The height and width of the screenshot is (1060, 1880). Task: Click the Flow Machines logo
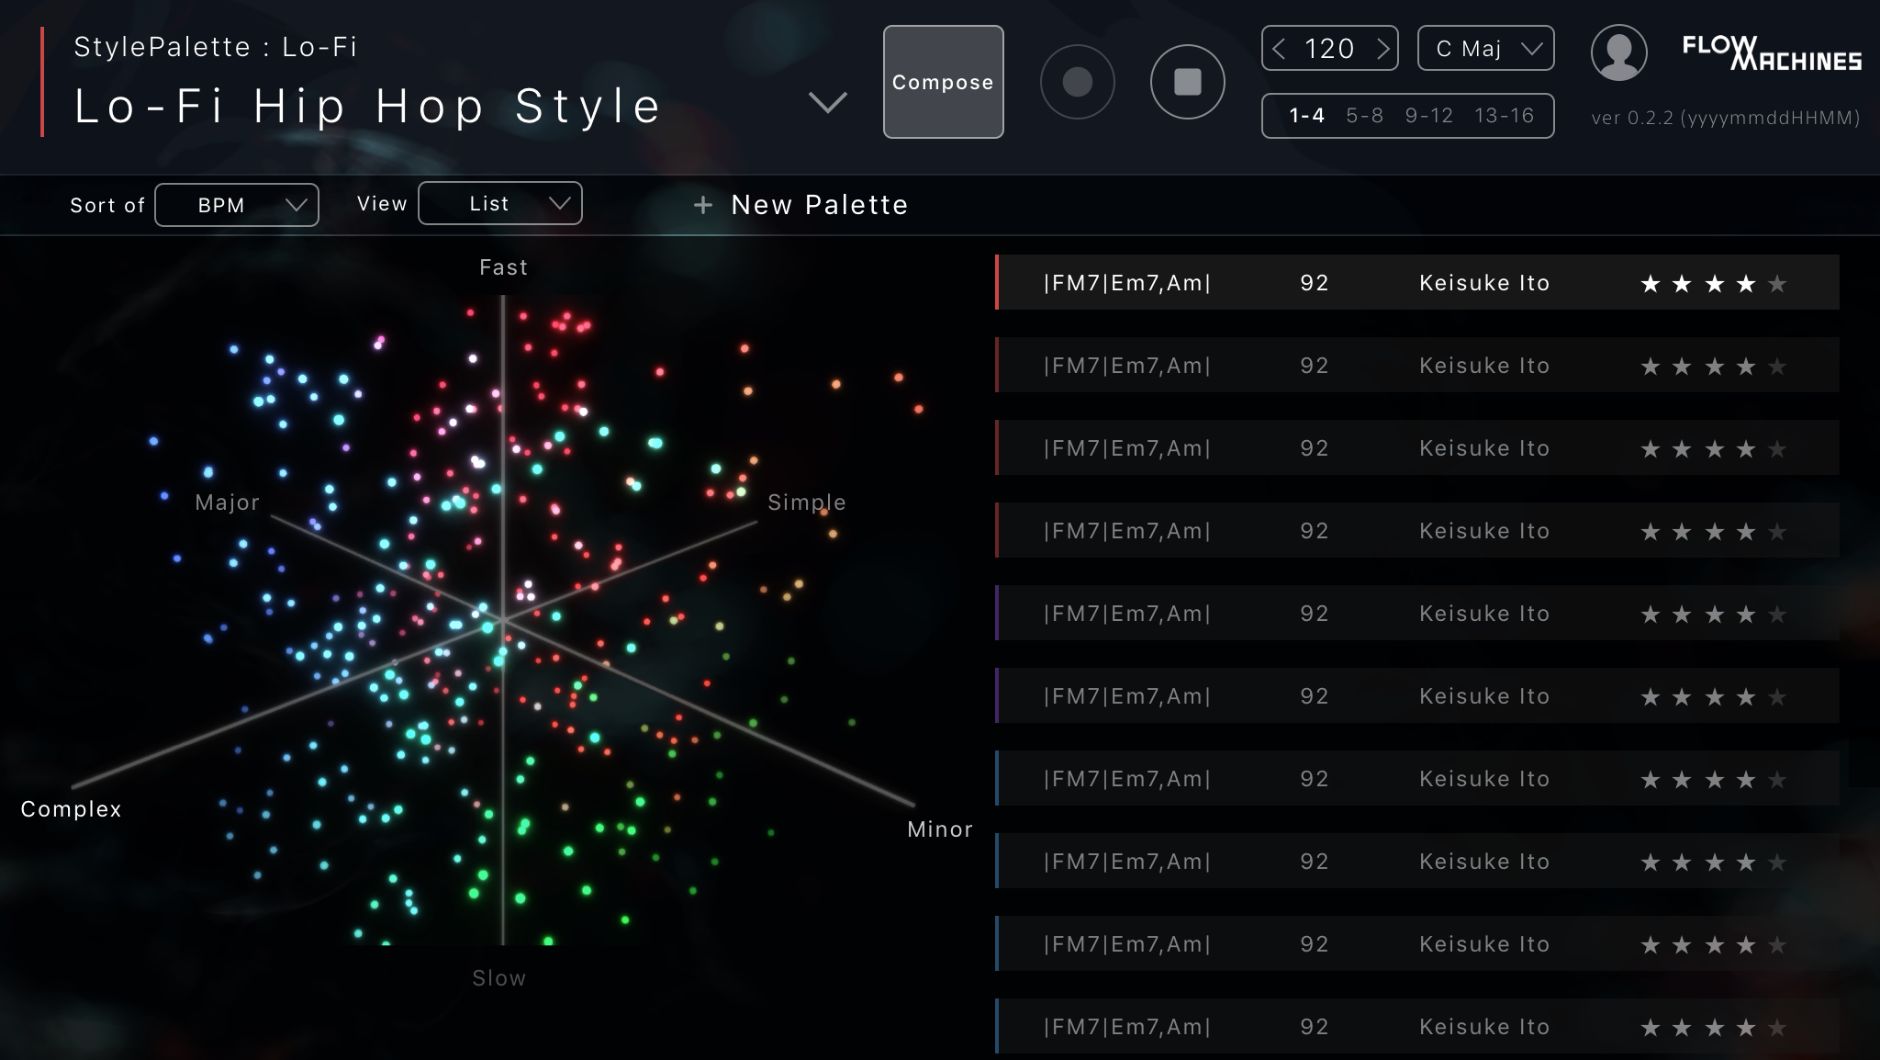coord(1771,54)
